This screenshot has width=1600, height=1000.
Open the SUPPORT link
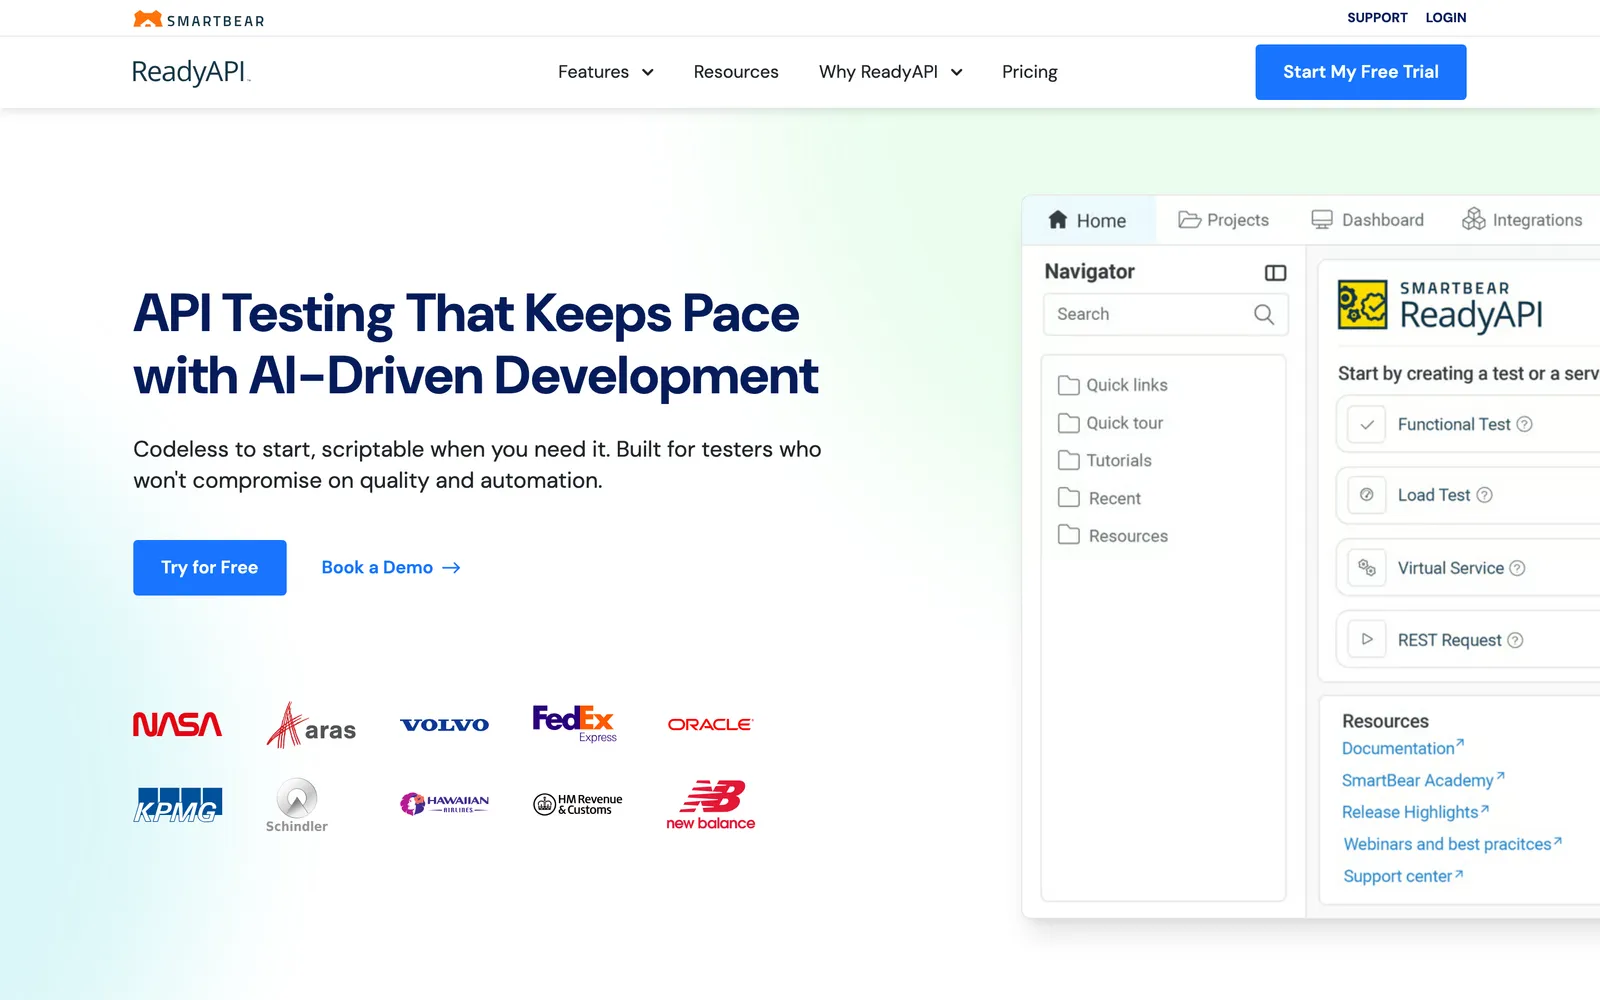coord(1377,18)
